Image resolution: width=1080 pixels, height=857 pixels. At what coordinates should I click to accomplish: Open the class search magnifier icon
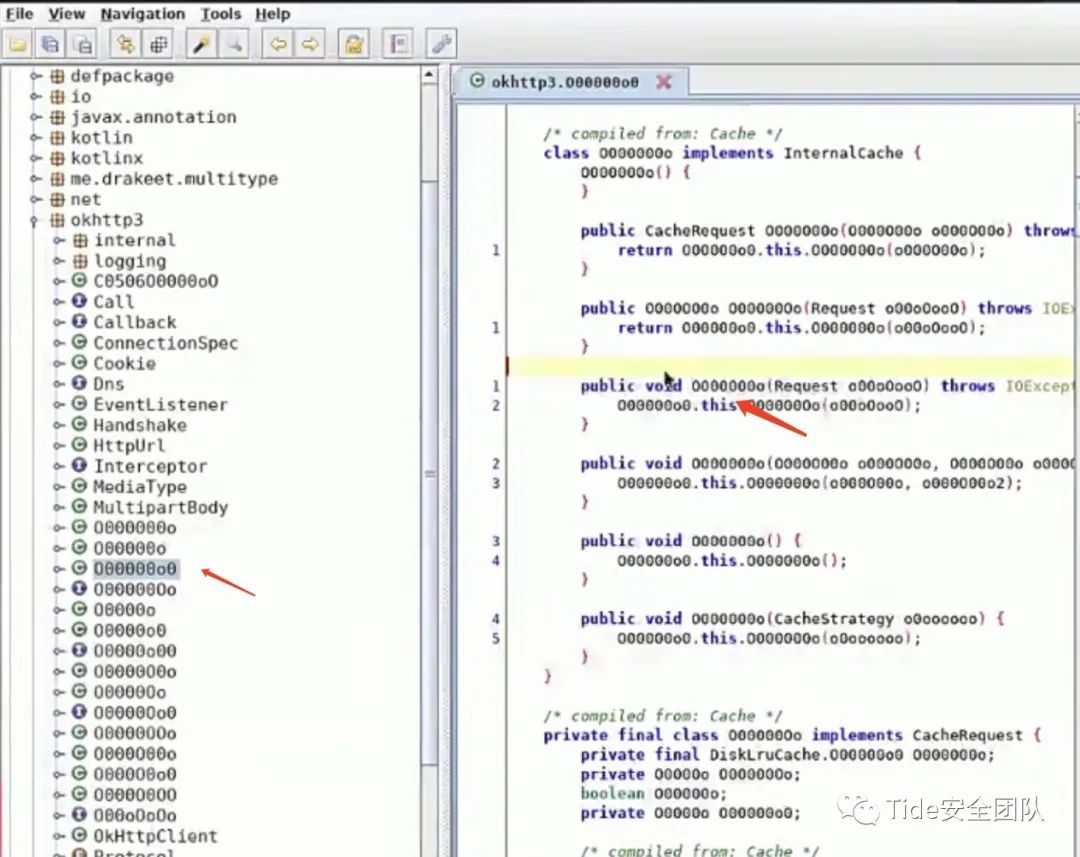pos(234,44)
